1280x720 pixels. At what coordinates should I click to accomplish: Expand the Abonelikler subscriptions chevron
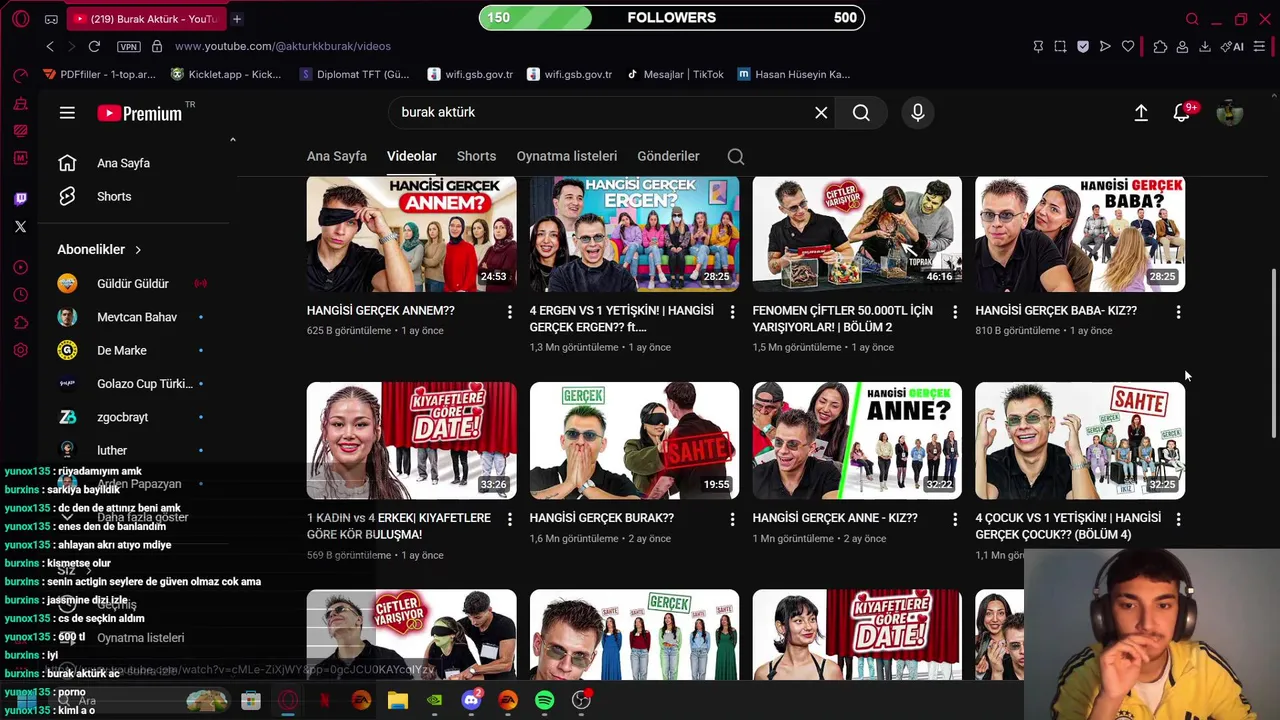pyautogui.click(x=138, y=250)
